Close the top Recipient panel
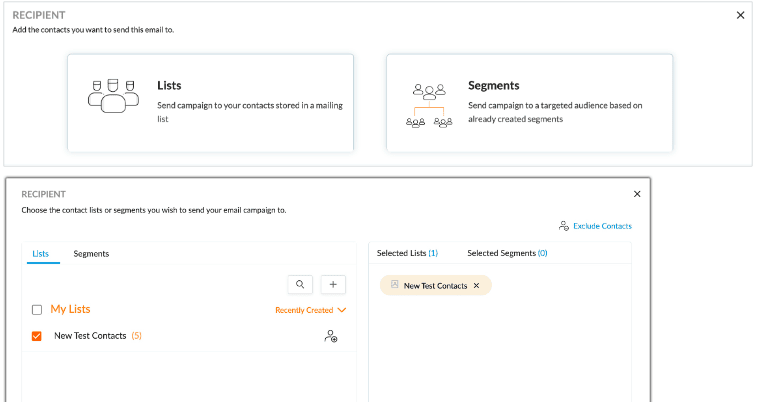Screen dimensions: 761x402 point(740,15)
